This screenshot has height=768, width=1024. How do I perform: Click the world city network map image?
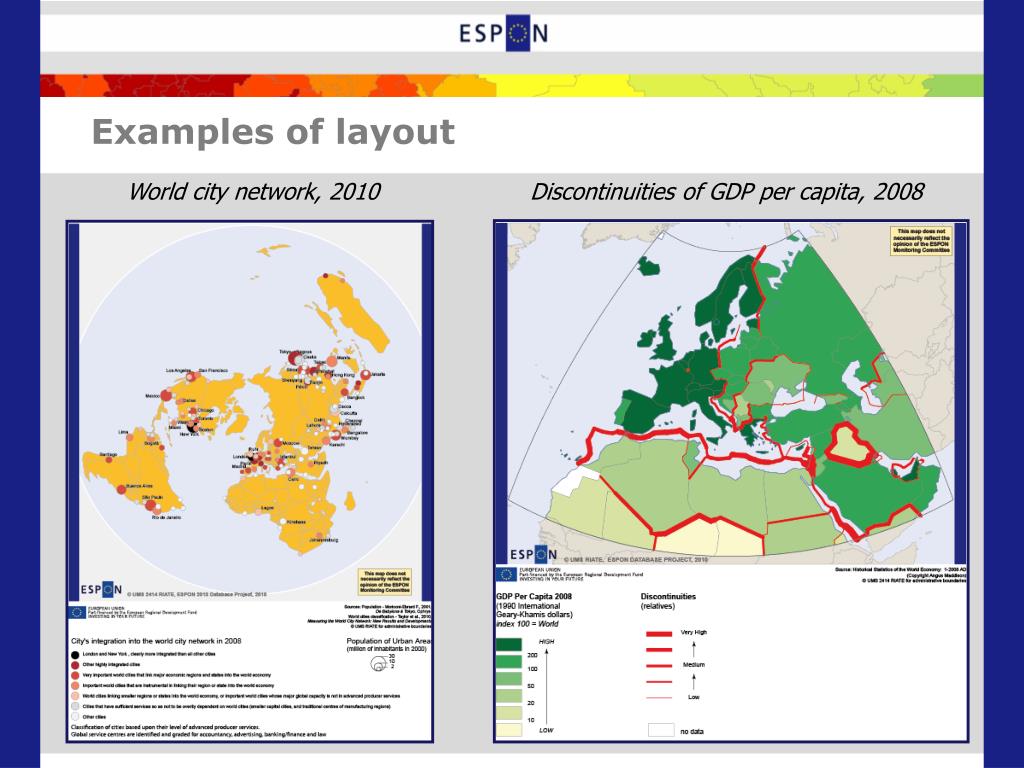(x=250, y=411)
